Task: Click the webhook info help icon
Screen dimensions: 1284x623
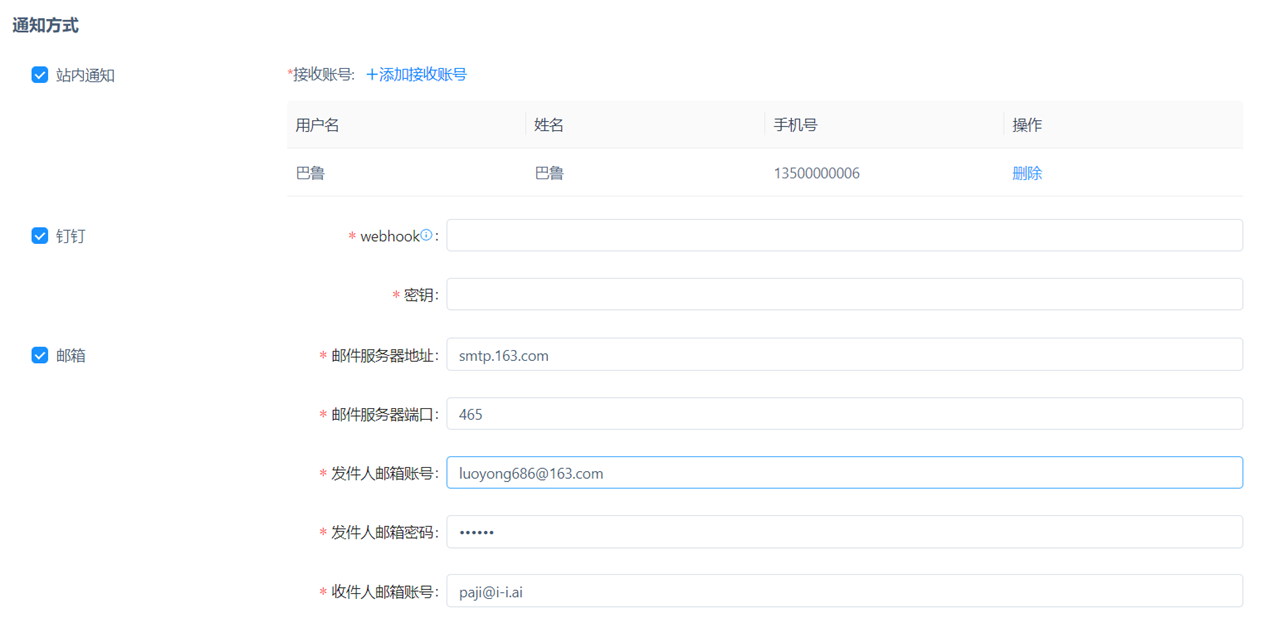Action: (x=426, y=236)
